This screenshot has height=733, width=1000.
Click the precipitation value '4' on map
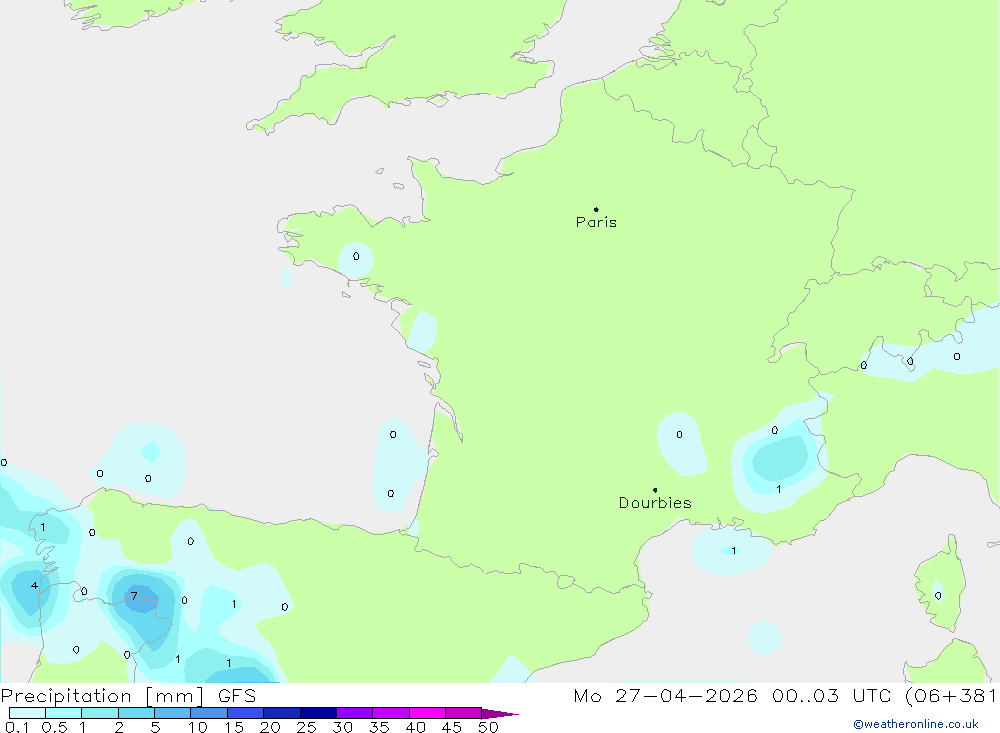pos(34,585)
